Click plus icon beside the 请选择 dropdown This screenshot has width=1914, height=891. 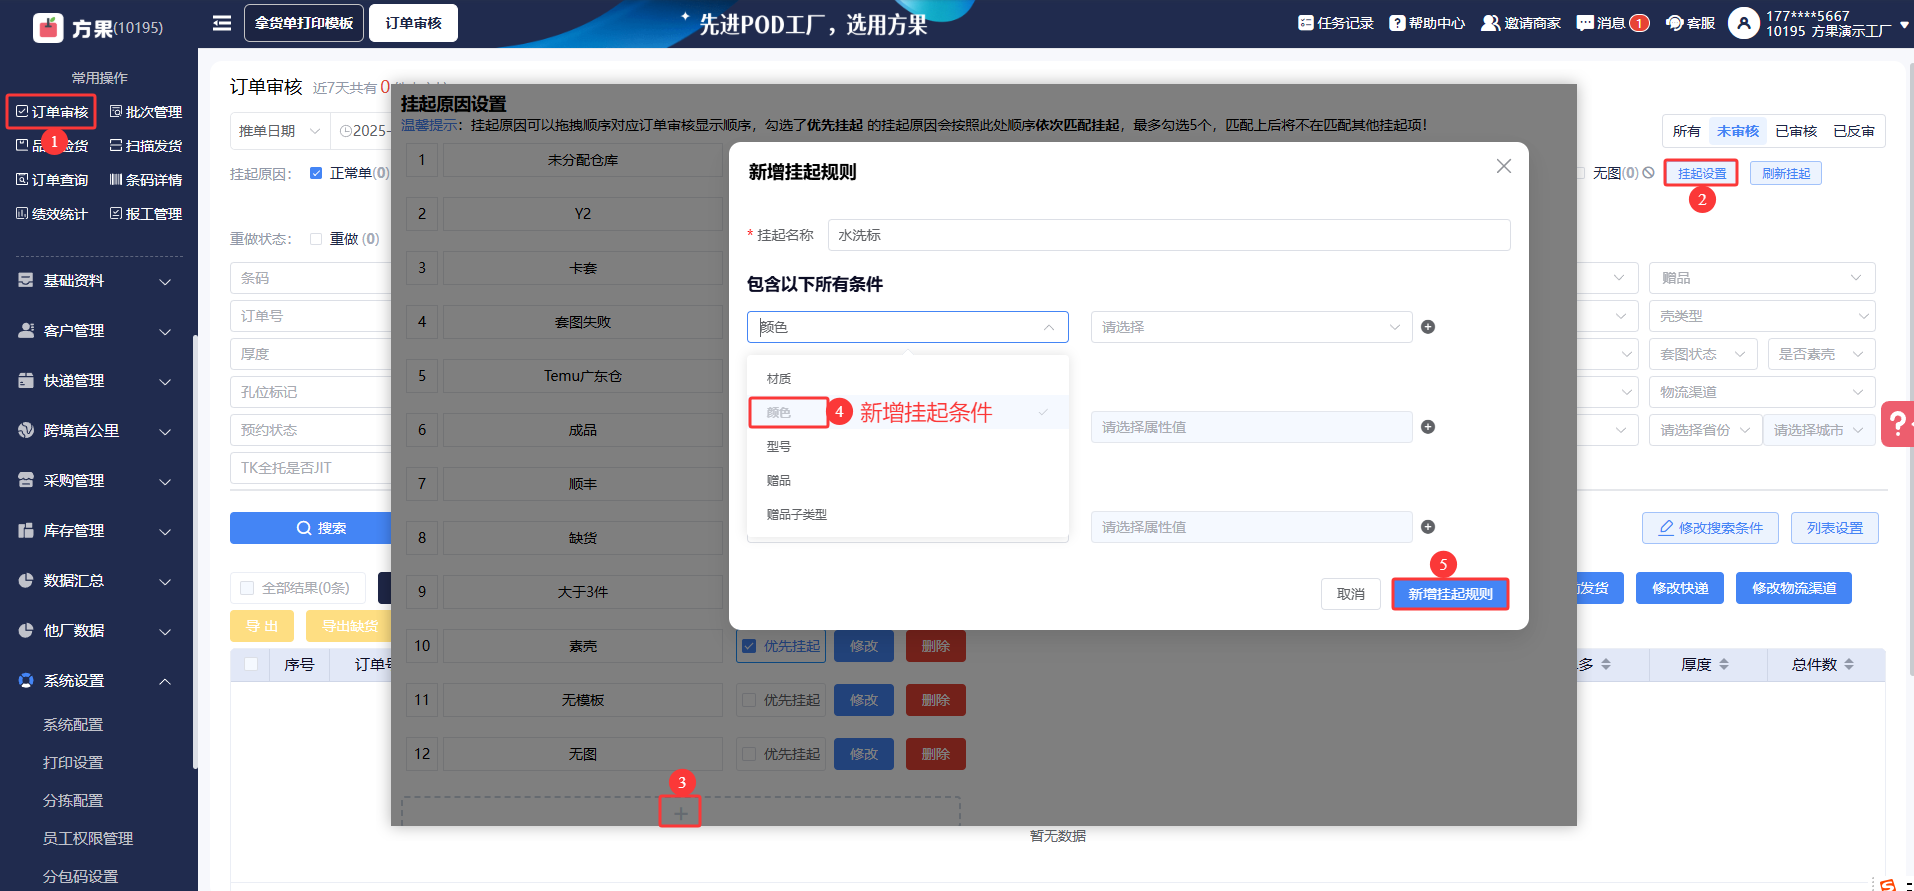click(1428, 327)
